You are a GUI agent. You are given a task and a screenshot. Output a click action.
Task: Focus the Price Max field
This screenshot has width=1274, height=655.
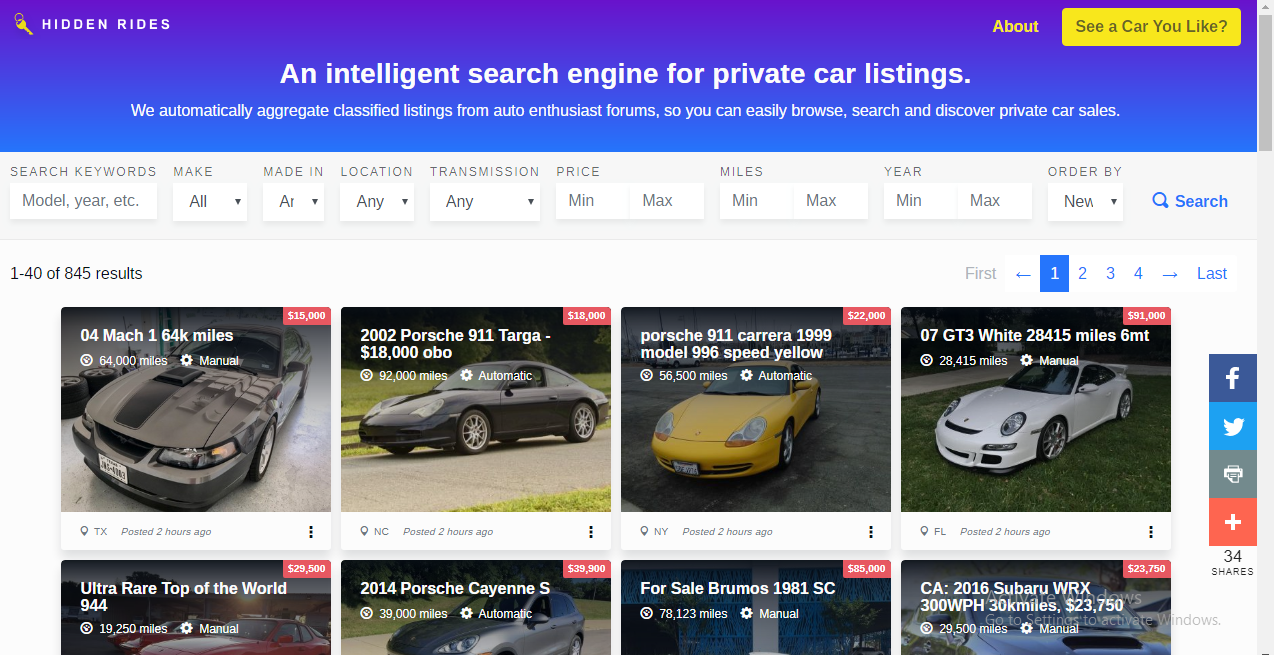[667, 201]
